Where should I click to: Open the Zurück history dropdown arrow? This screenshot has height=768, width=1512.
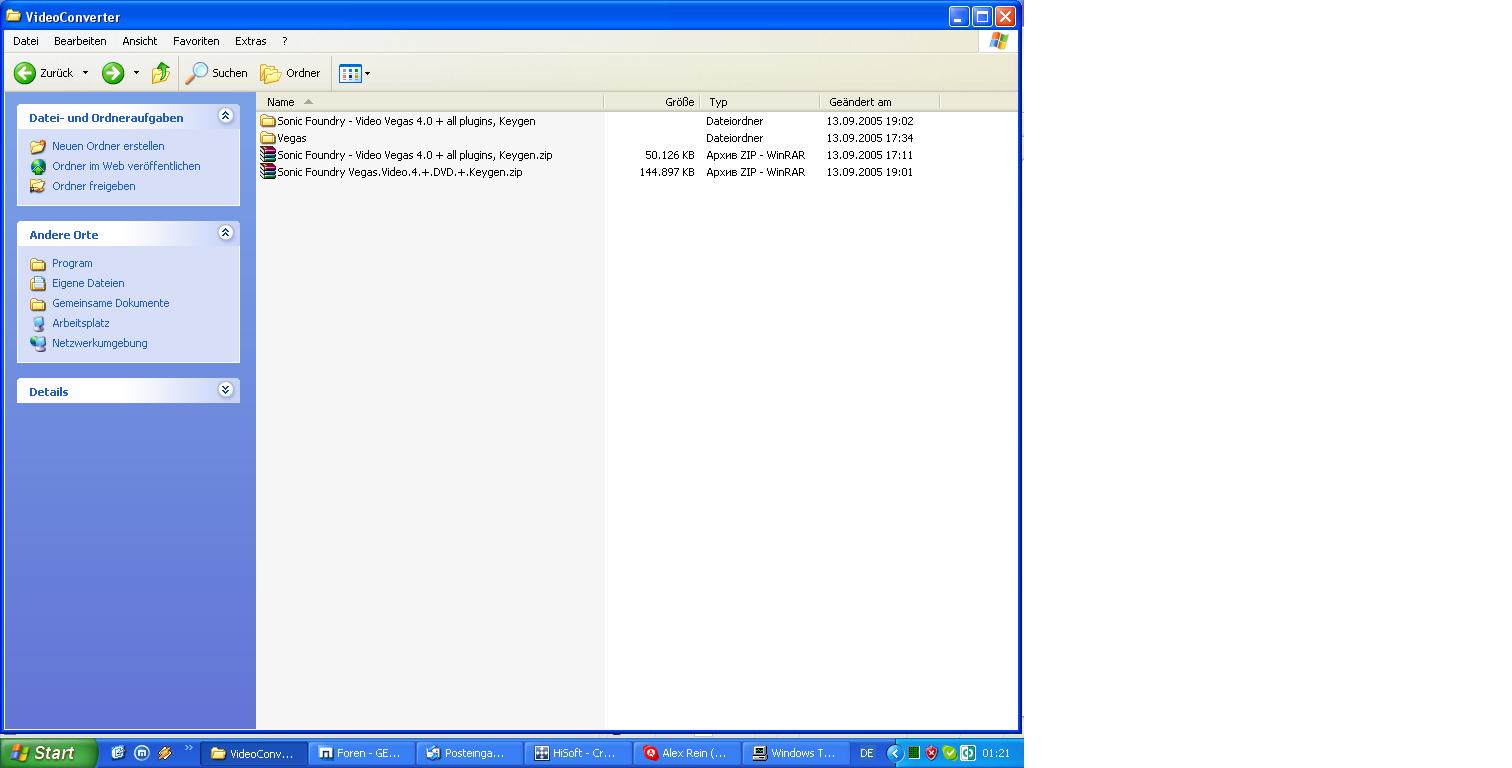pyautogui.click(x=85, y=73)
